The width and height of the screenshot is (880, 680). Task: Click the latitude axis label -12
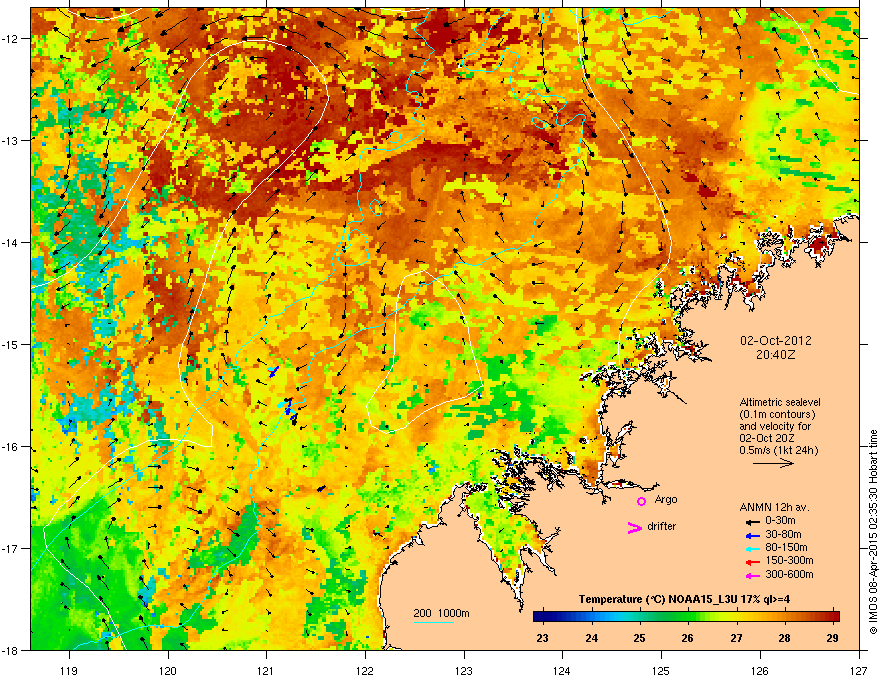coord(10,39)
